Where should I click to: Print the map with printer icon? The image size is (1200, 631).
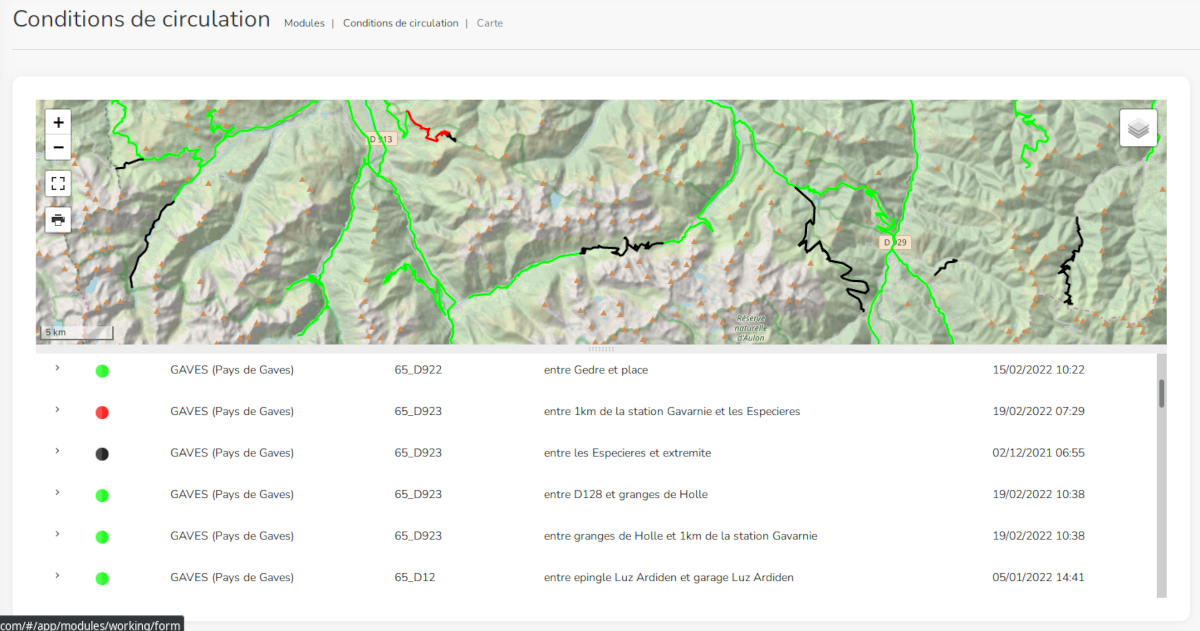click(59, 220)
